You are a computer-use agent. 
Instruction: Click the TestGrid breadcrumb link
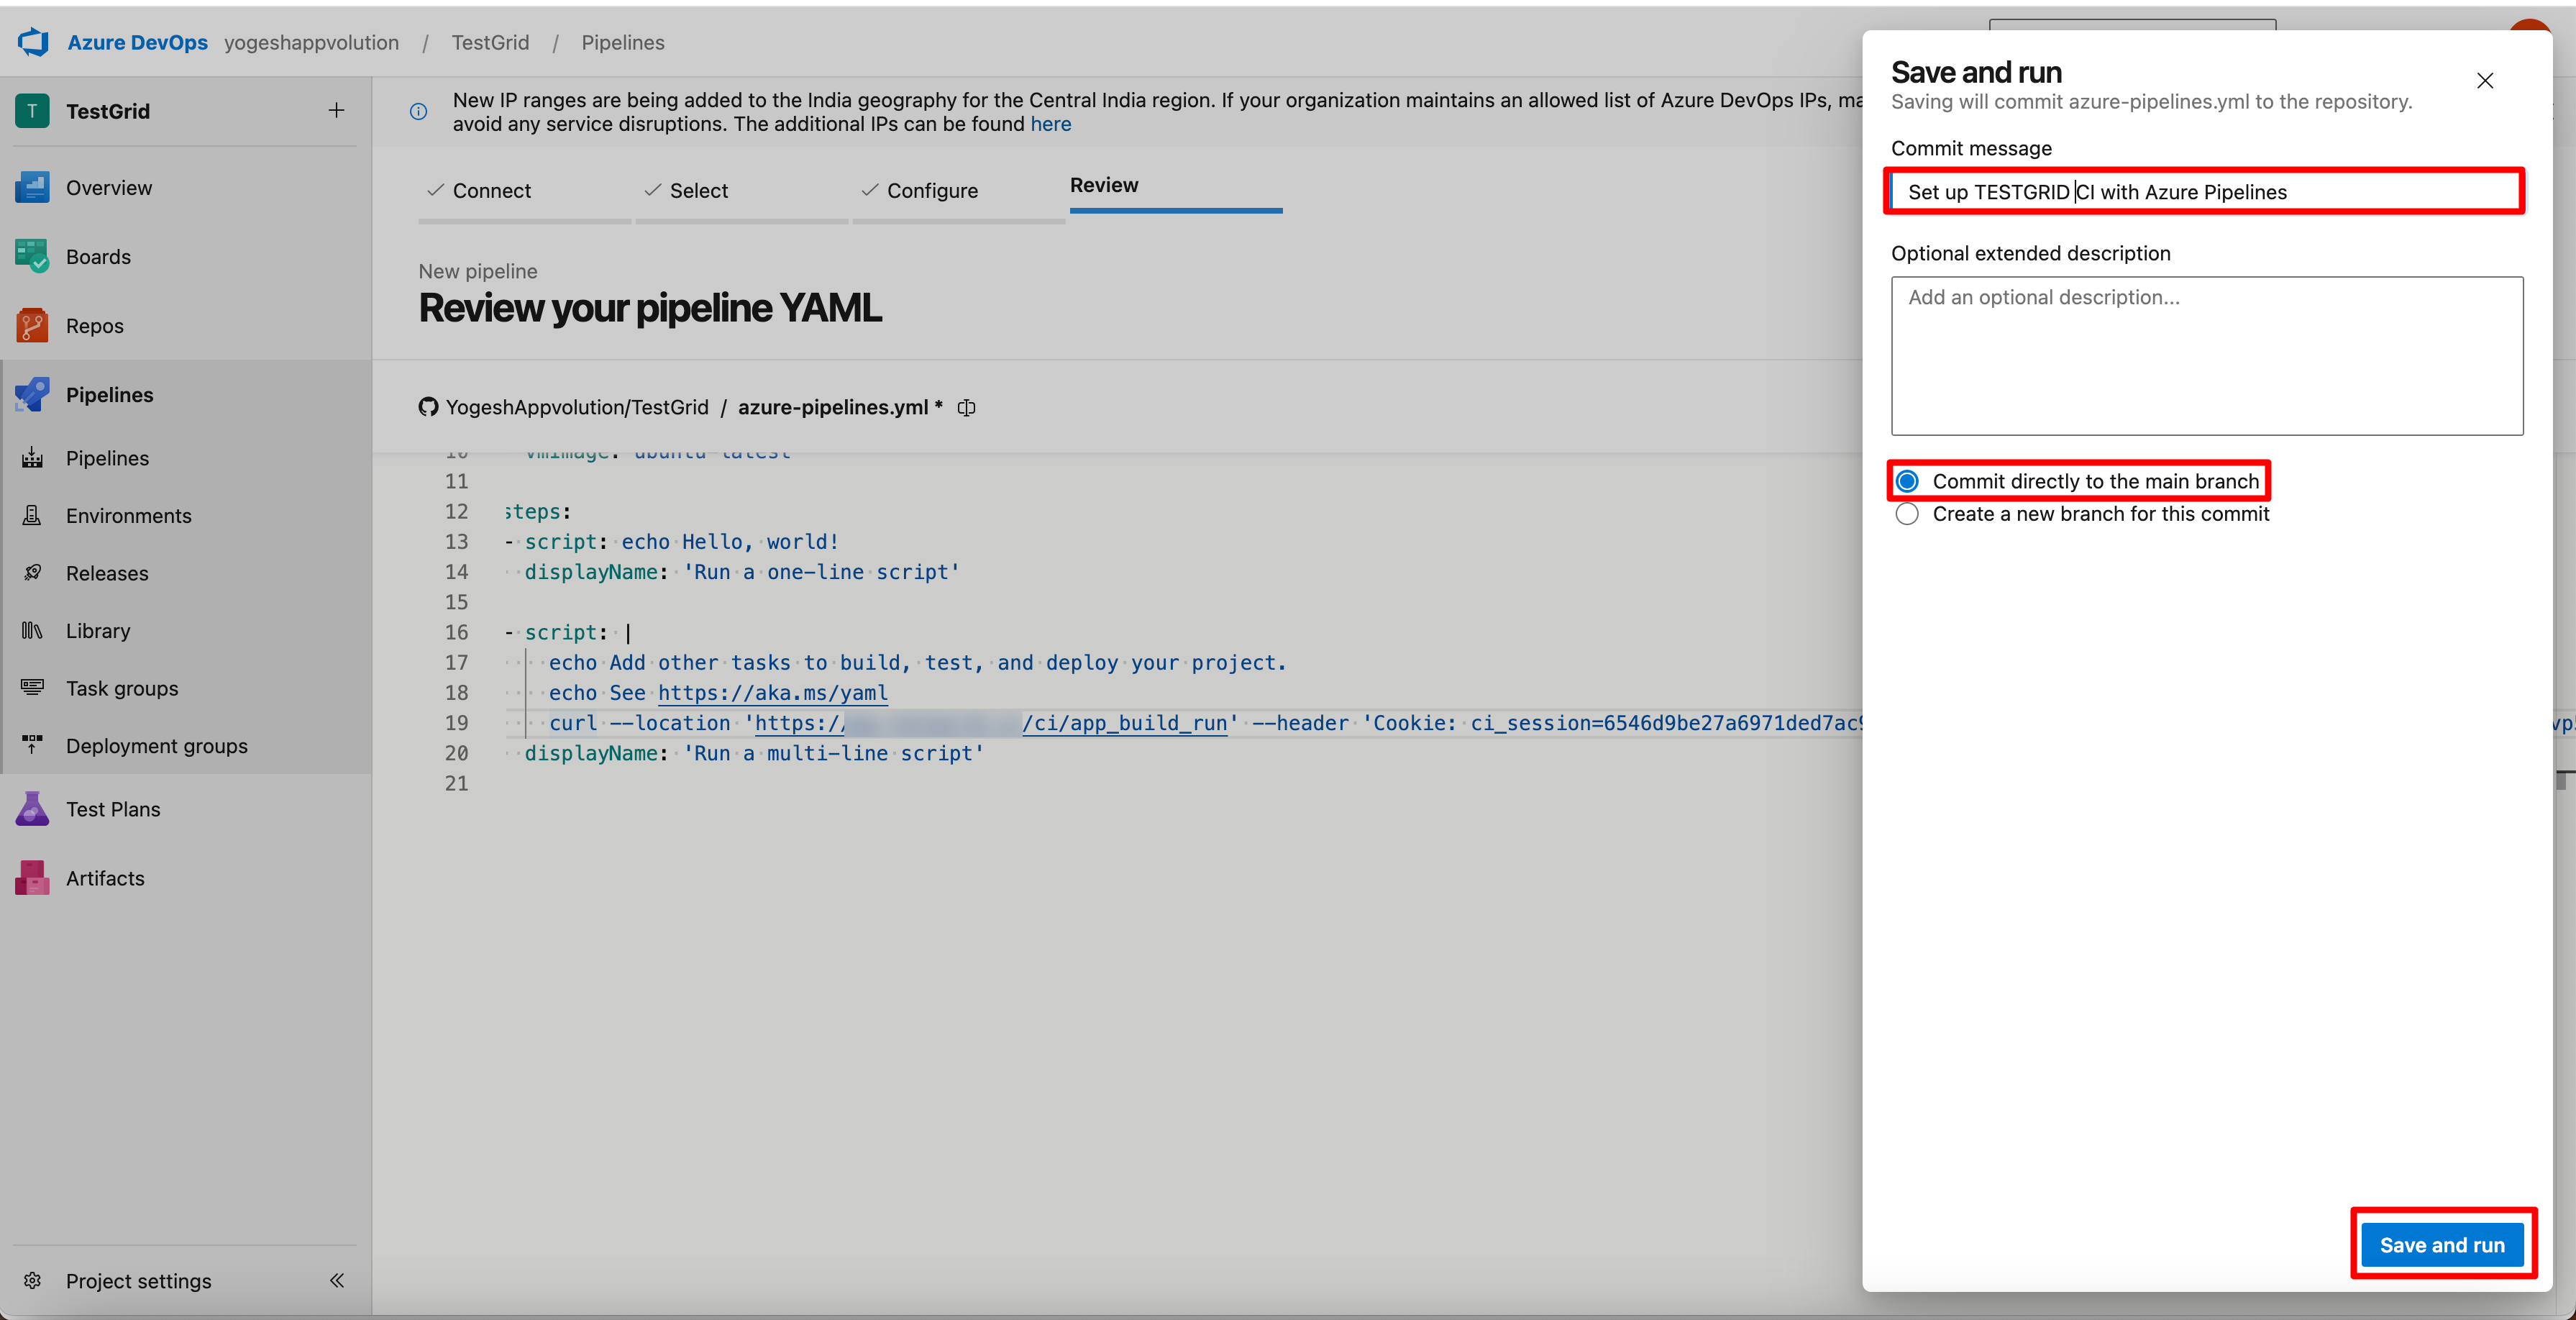click(x=490, y=43)
